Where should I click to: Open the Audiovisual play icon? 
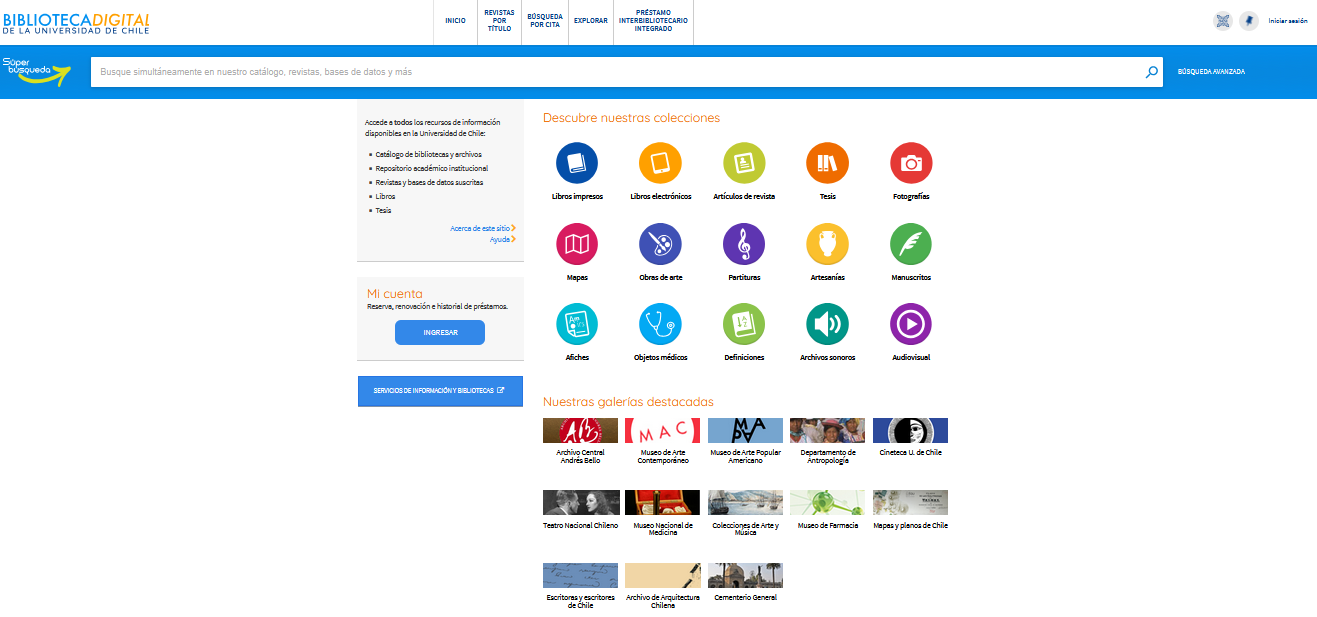pyautogui.click(x=911, y=323)
